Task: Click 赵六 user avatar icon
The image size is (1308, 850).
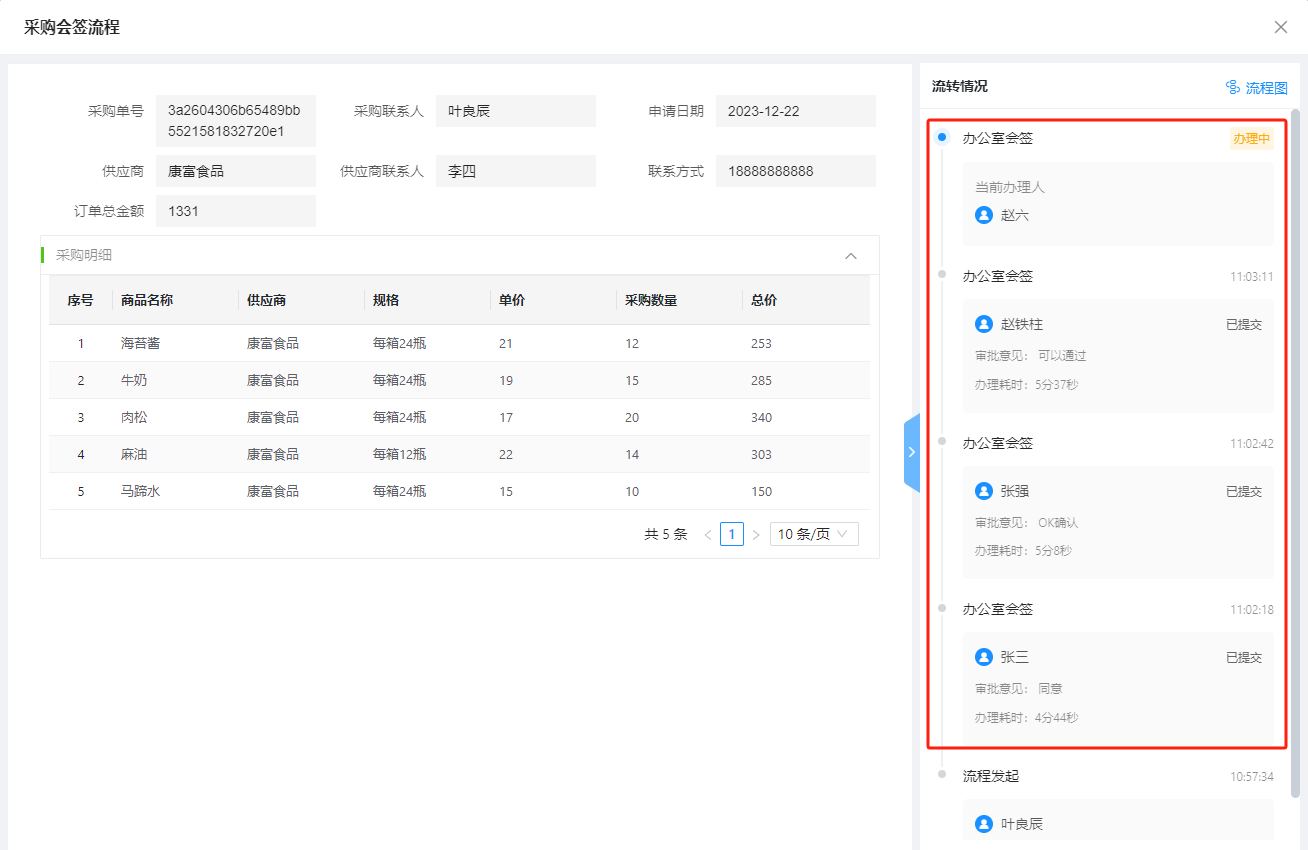Action: [x=984, y=215]
